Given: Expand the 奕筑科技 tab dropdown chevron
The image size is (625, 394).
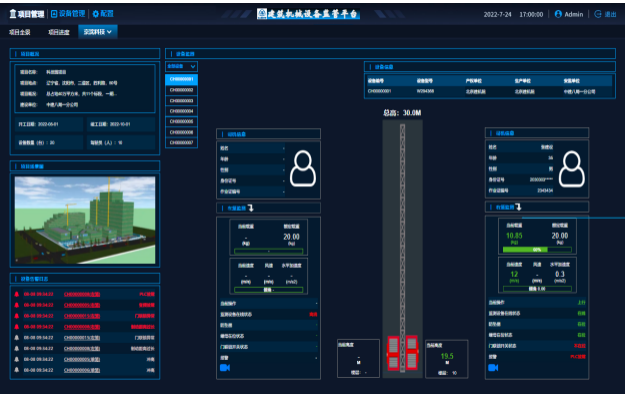Looking at the screenshot, I should 109,32.
